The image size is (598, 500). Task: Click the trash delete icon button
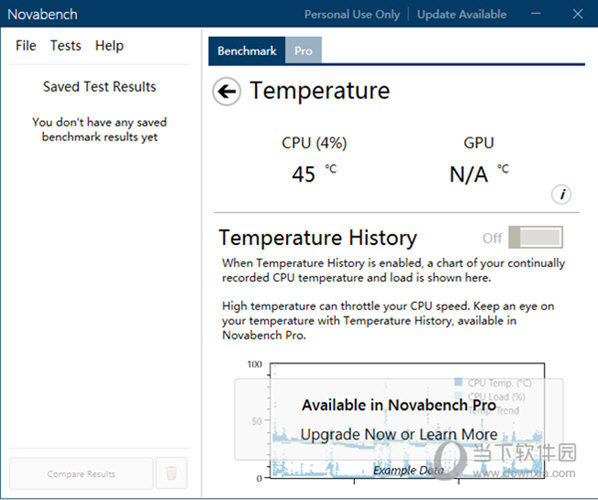click(172, 473)
